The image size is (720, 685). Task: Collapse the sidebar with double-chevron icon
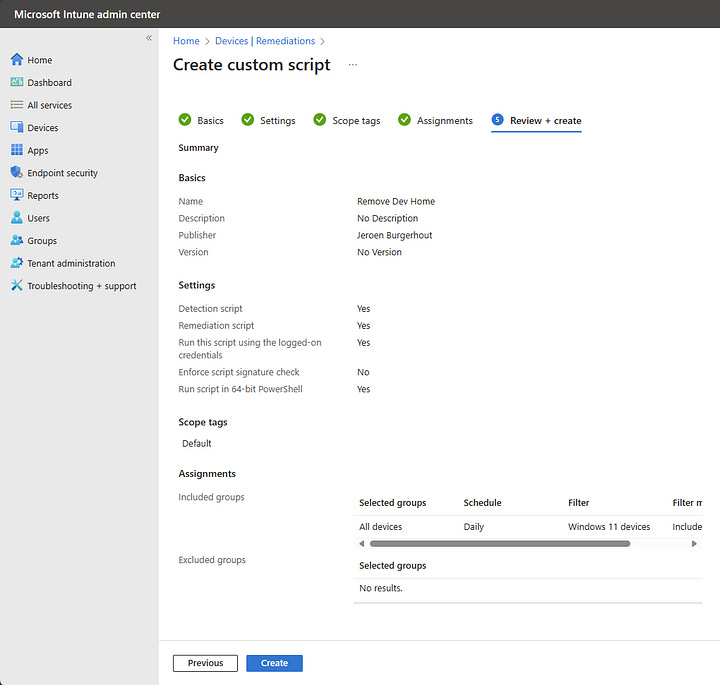[x=149, y=38]
